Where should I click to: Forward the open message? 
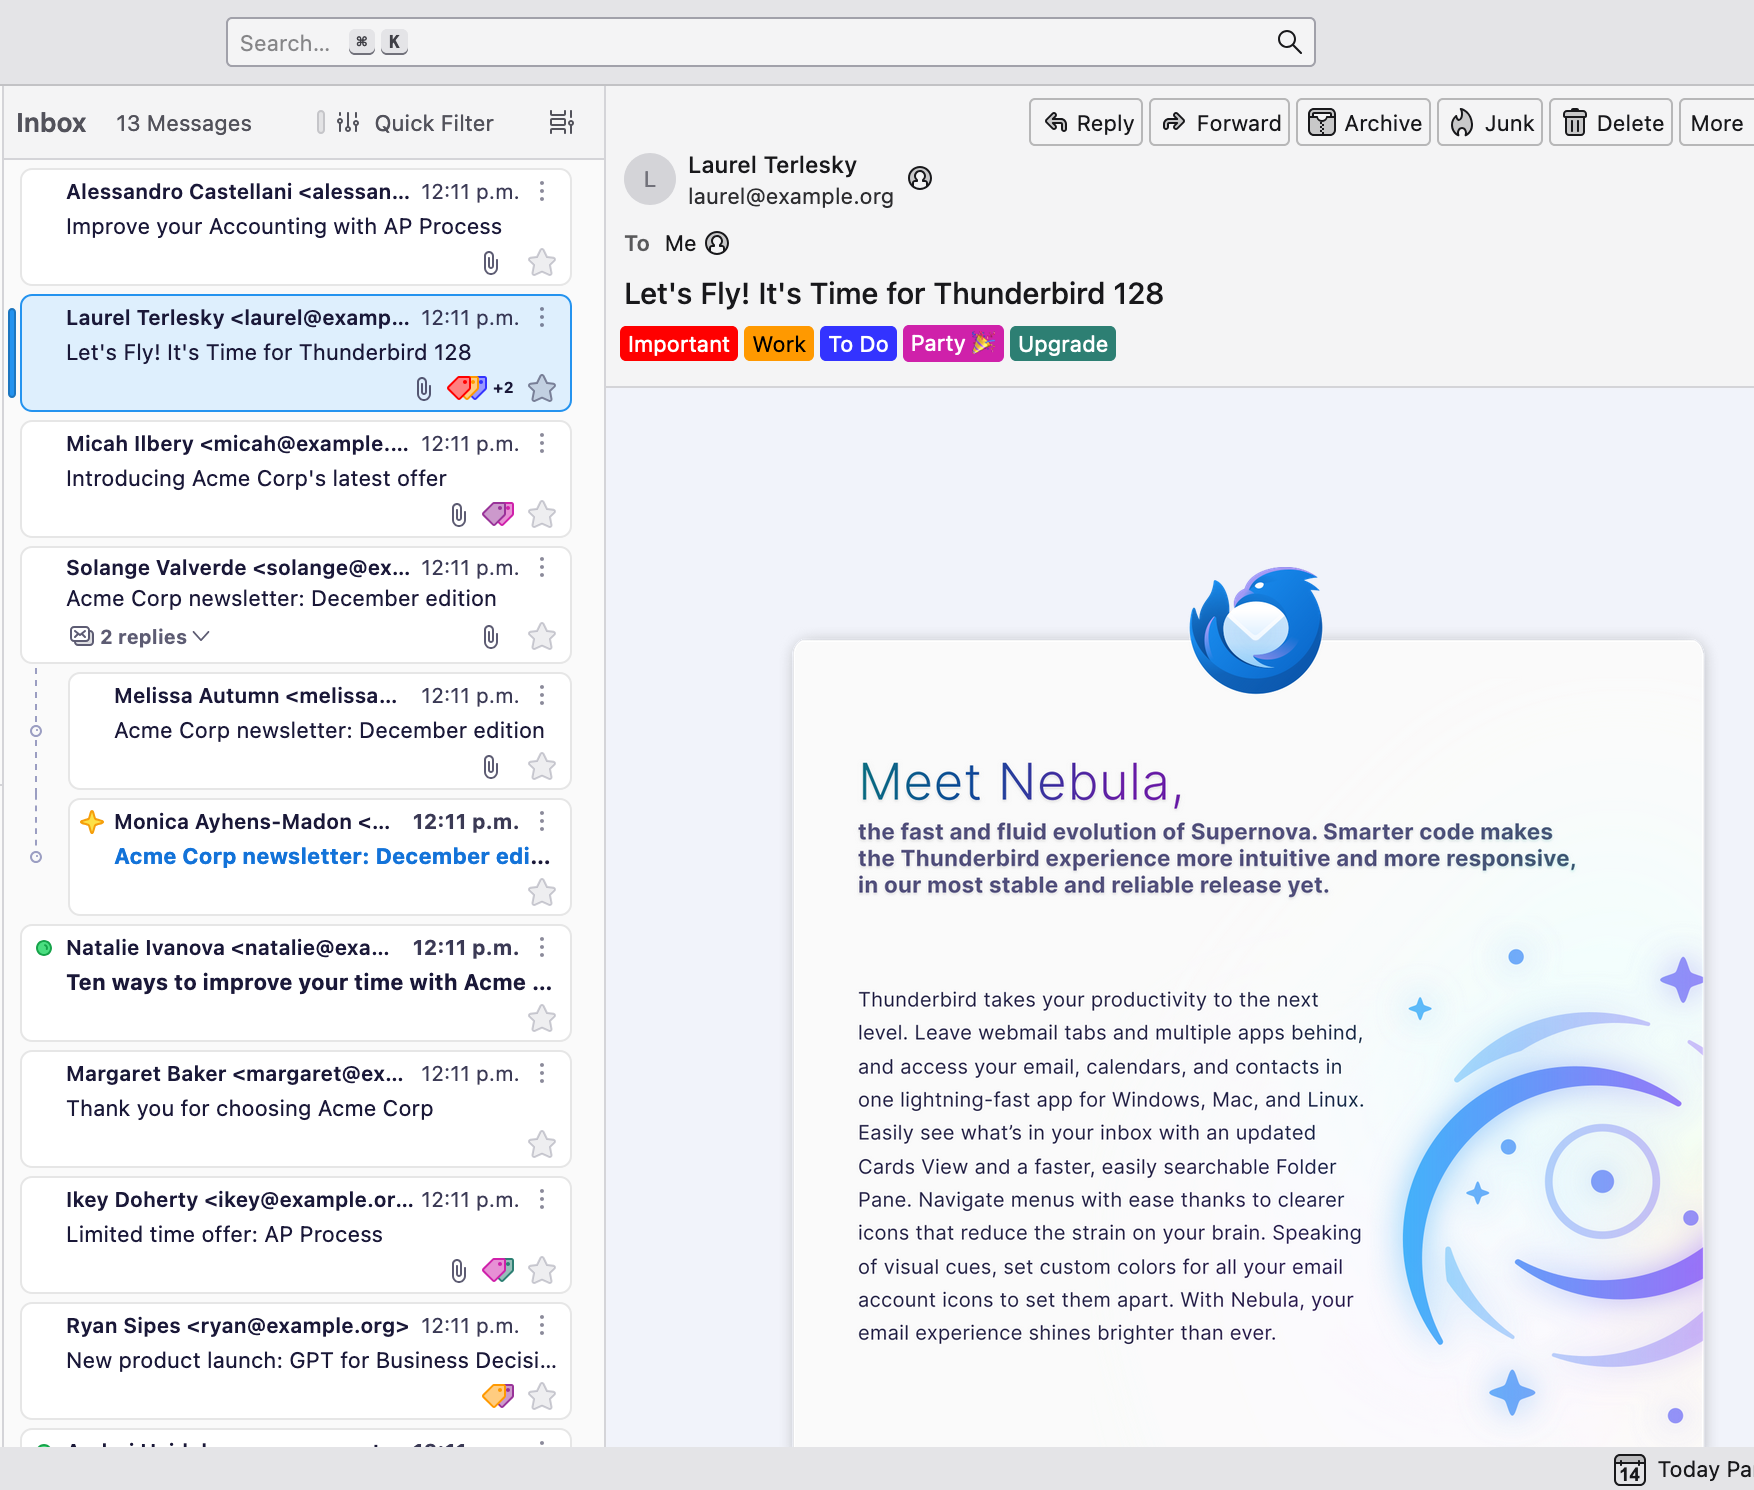point(1220,123)
